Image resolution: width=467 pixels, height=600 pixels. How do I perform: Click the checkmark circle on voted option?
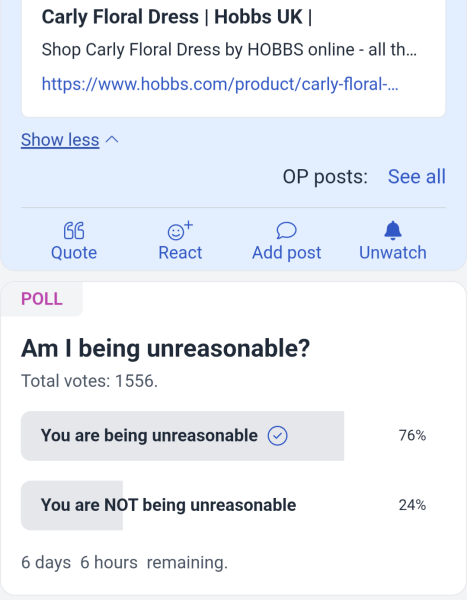coord(278,436)
